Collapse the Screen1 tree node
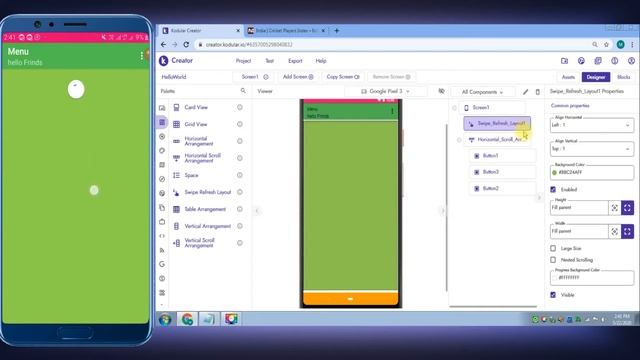Image resolution: width=640 pixels, height=360 pixels. tap(454, 108)
